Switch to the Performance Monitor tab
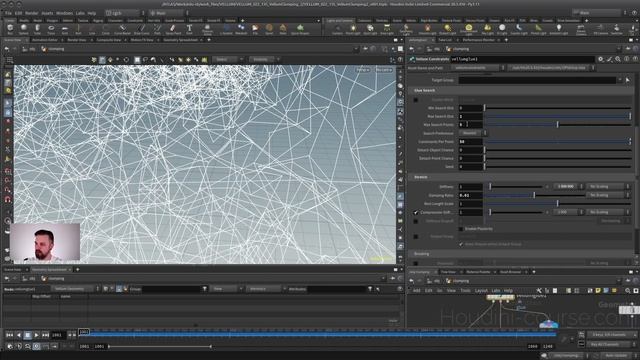 tap(478, 40)
